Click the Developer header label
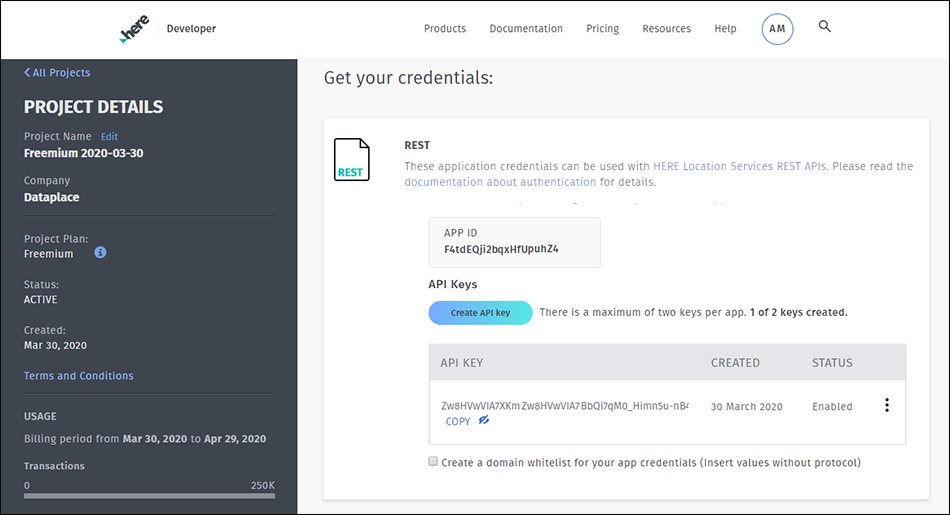950x515 pixels. click(191, 28)
